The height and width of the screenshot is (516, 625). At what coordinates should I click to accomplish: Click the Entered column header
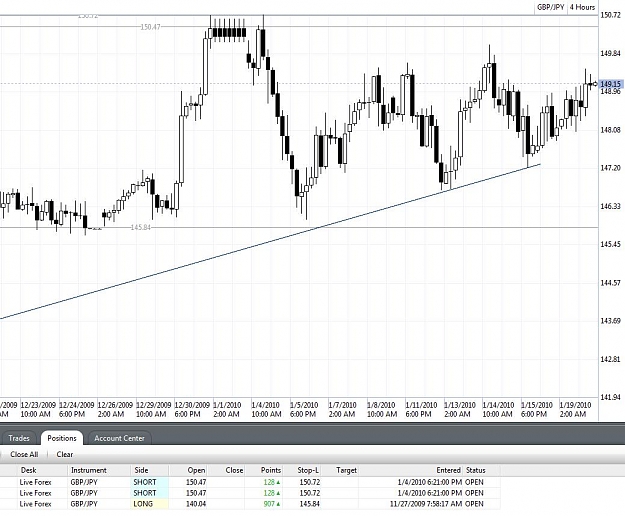[448, 470]
